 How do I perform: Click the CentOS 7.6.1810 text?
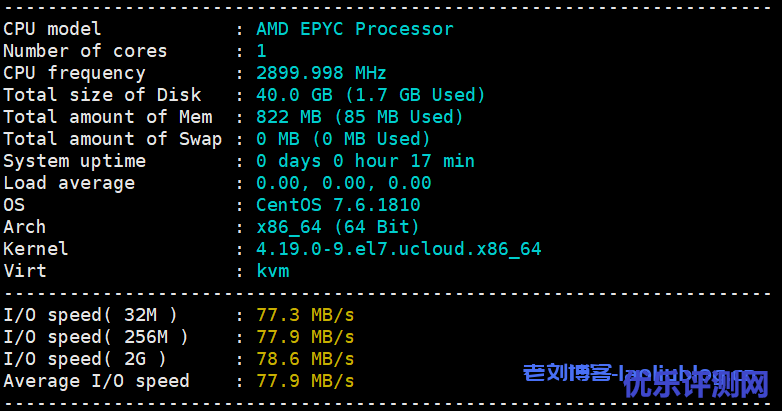[x=338, y=205]
